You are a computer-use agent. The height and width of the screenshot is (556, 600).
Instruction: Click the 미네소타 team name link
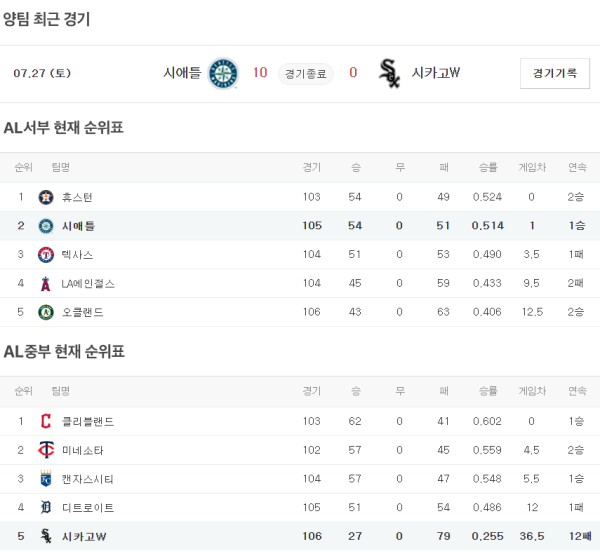click(83, 450)
